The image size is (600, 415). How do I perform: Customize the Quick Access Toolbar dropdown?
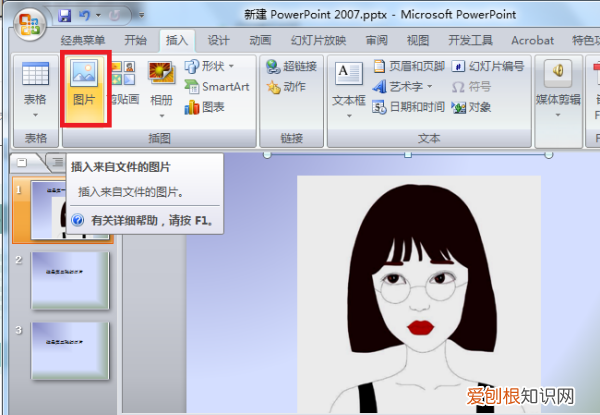tap(142, 15)
